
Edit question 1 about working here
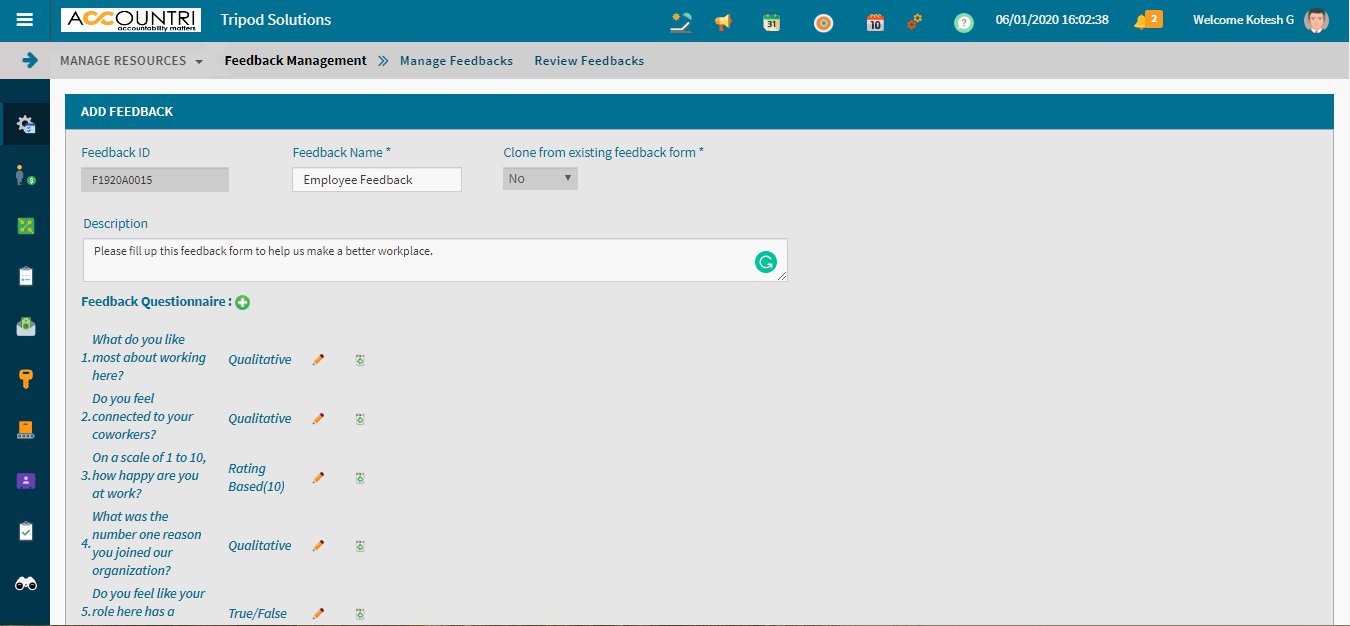(318, 359)
